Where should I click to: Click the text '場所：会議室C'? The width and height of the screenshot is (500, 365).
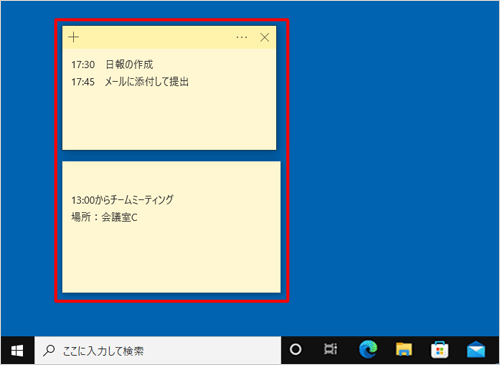[104, 217]
